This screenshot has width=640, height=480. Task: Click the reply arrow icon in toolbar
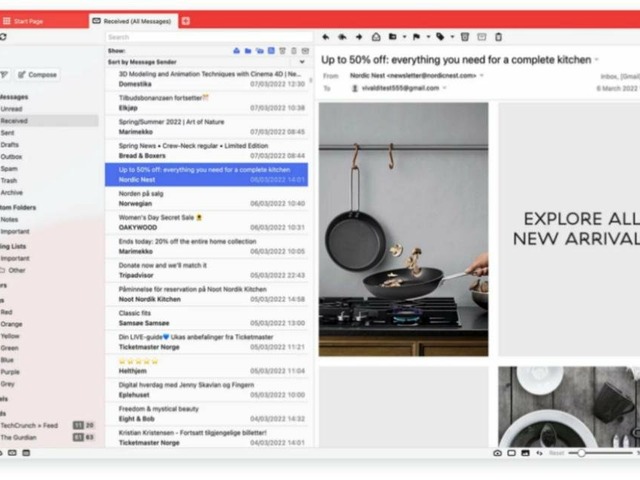326,37
